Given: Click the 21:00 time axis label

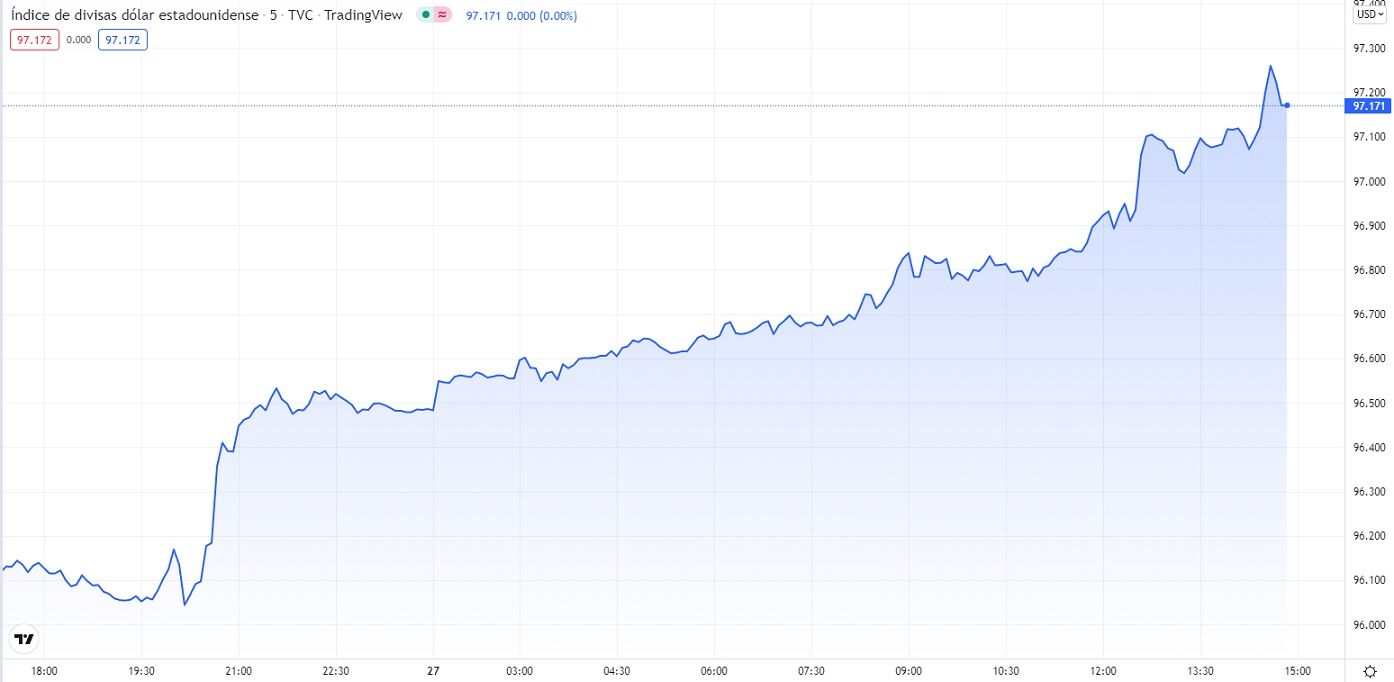Looking at the screenshot, I should click(x=239, y=671).
